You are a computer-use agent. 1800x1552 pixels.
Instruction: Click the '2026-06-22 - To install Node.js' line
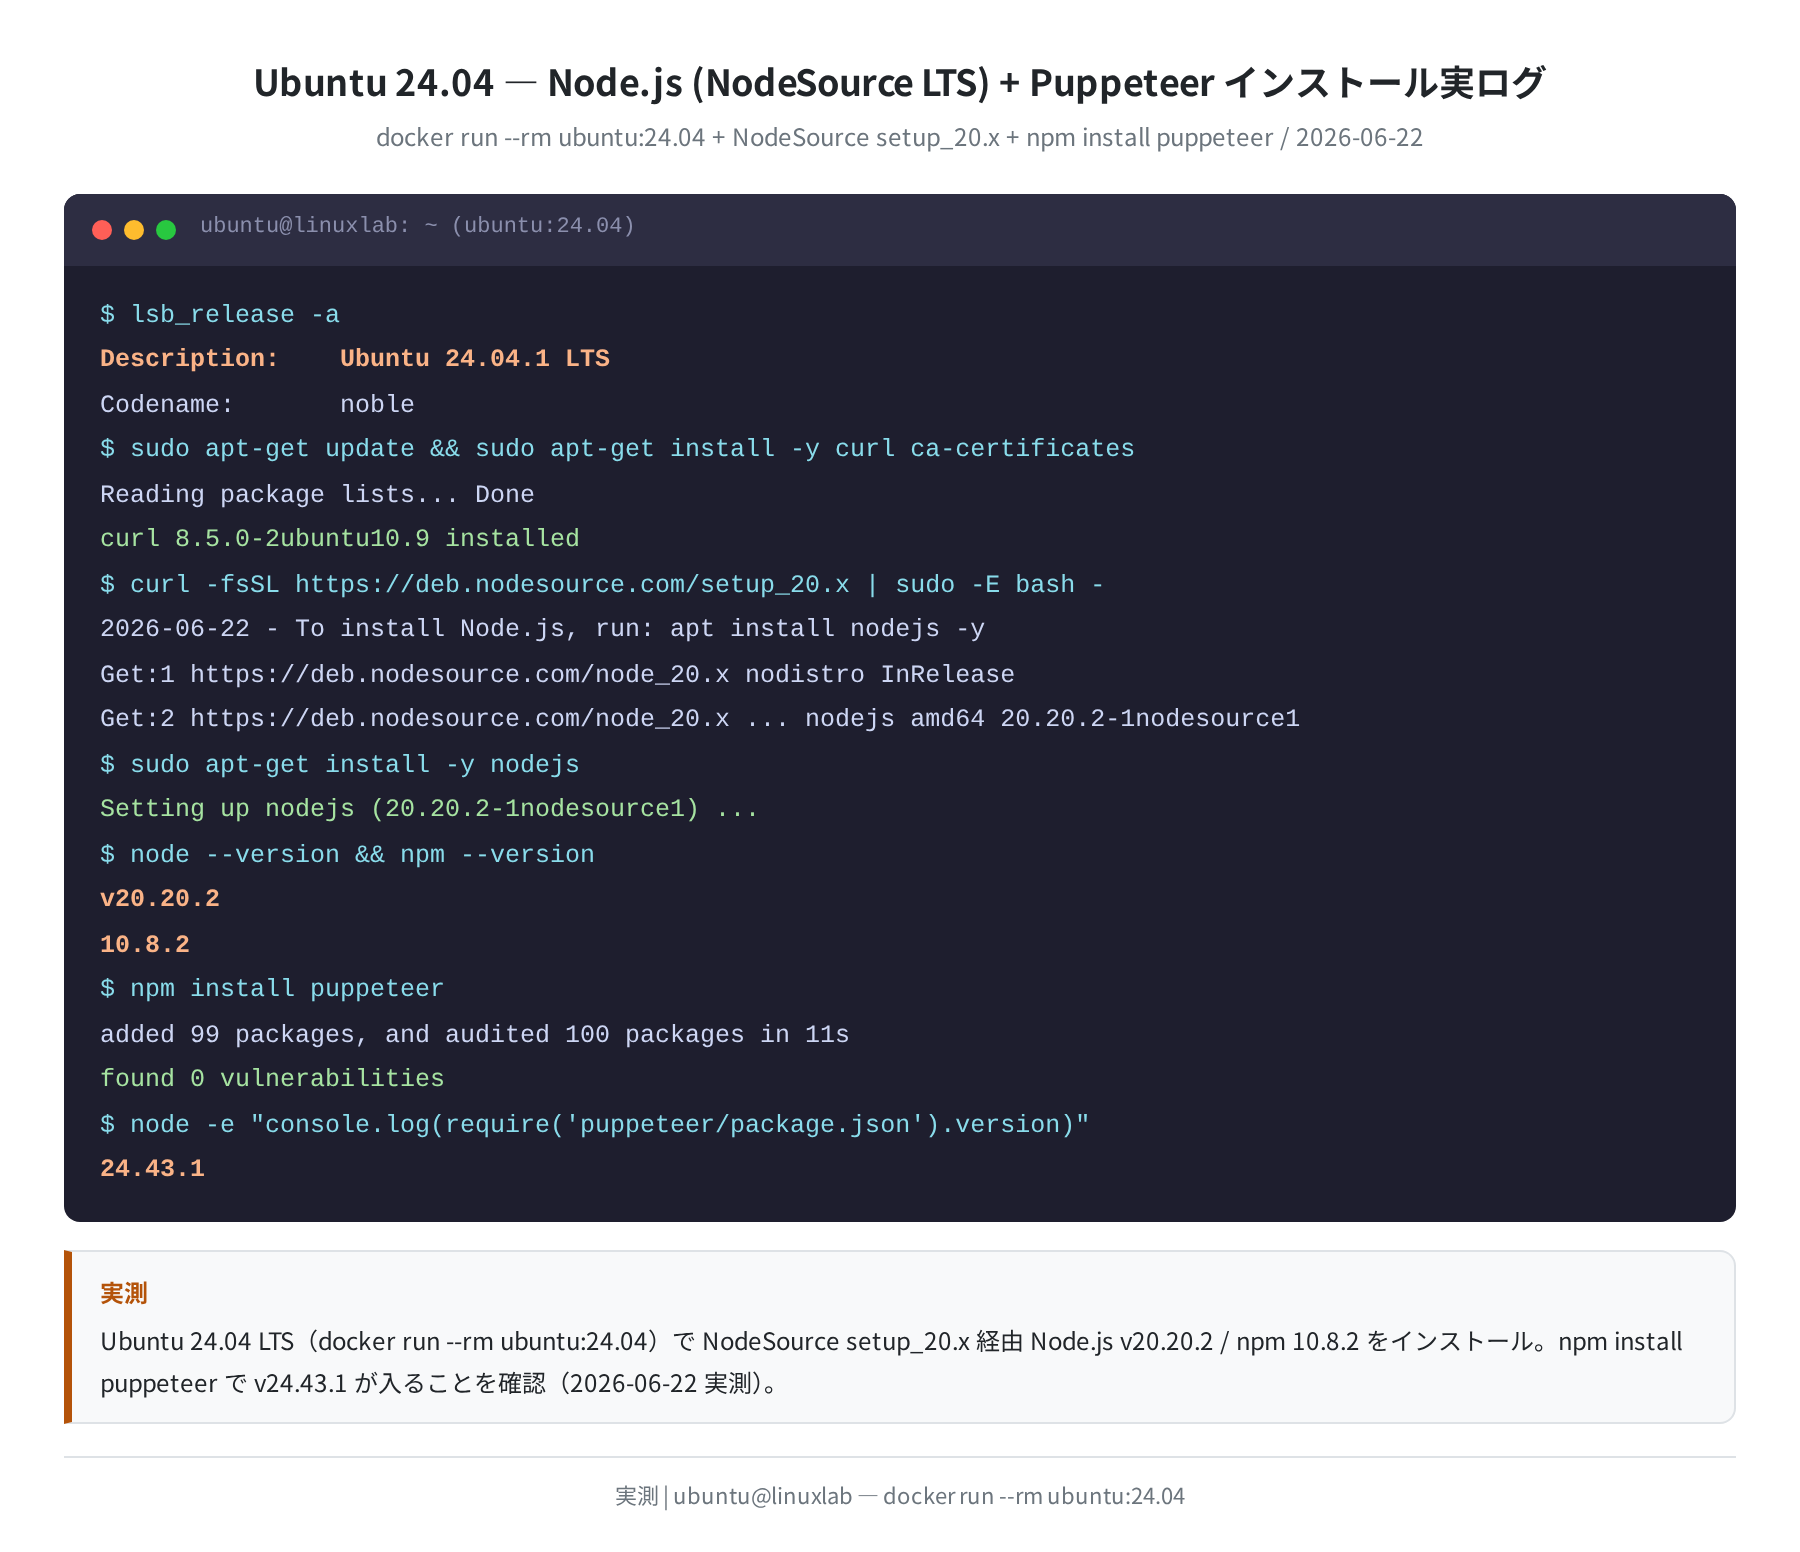pos(542,628)
